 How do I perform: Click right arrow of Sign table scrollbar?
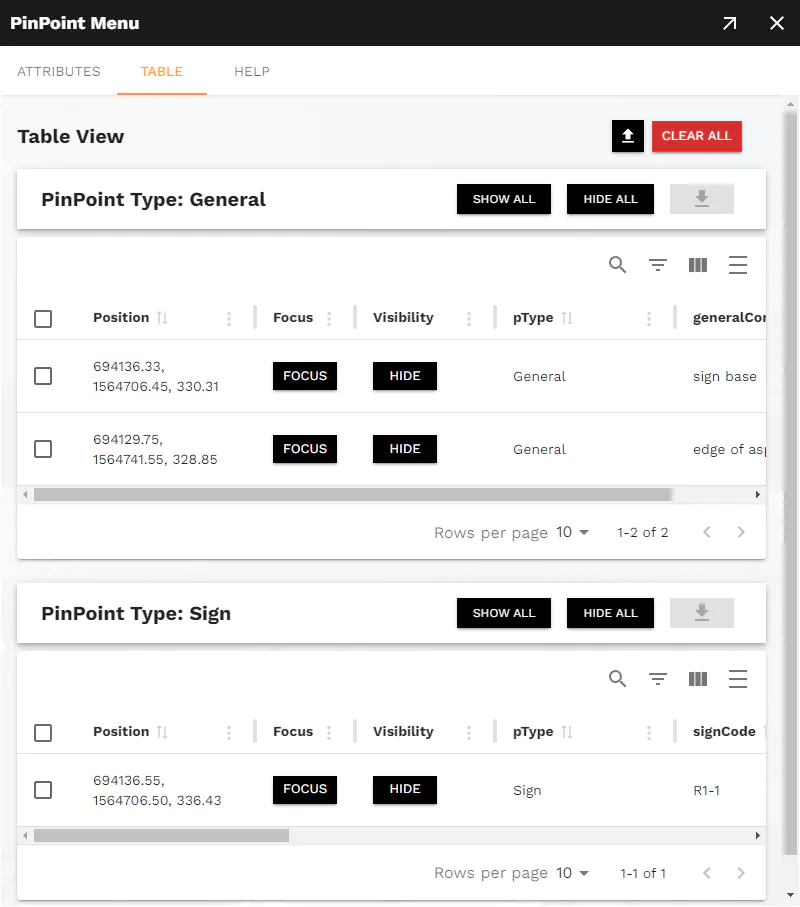click(758, 835)
